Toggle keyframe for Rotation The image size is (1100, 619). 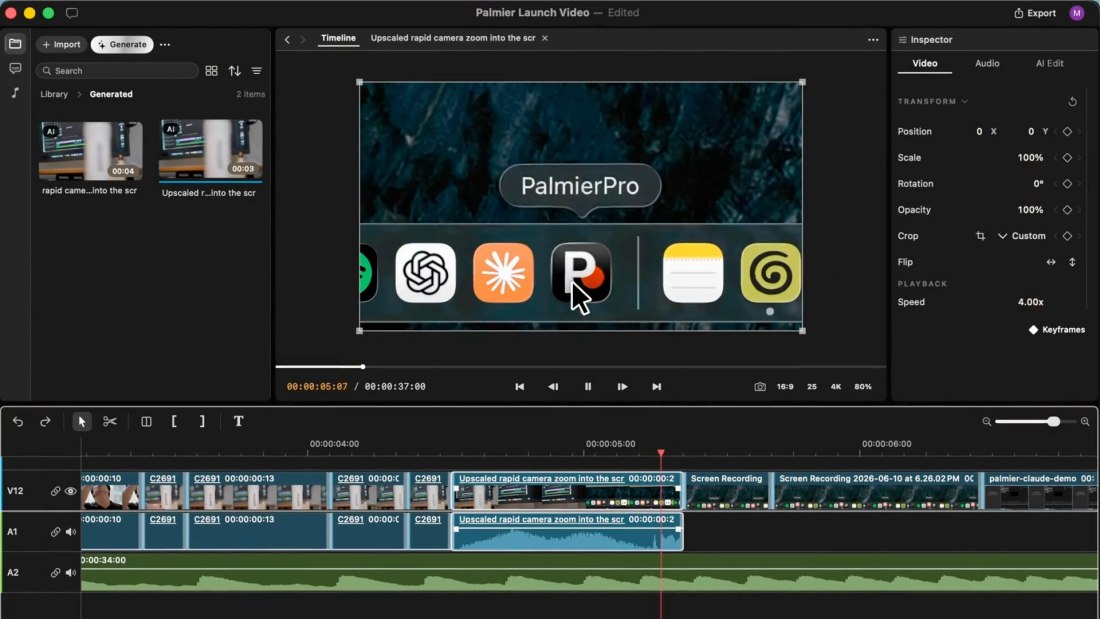1067,184
